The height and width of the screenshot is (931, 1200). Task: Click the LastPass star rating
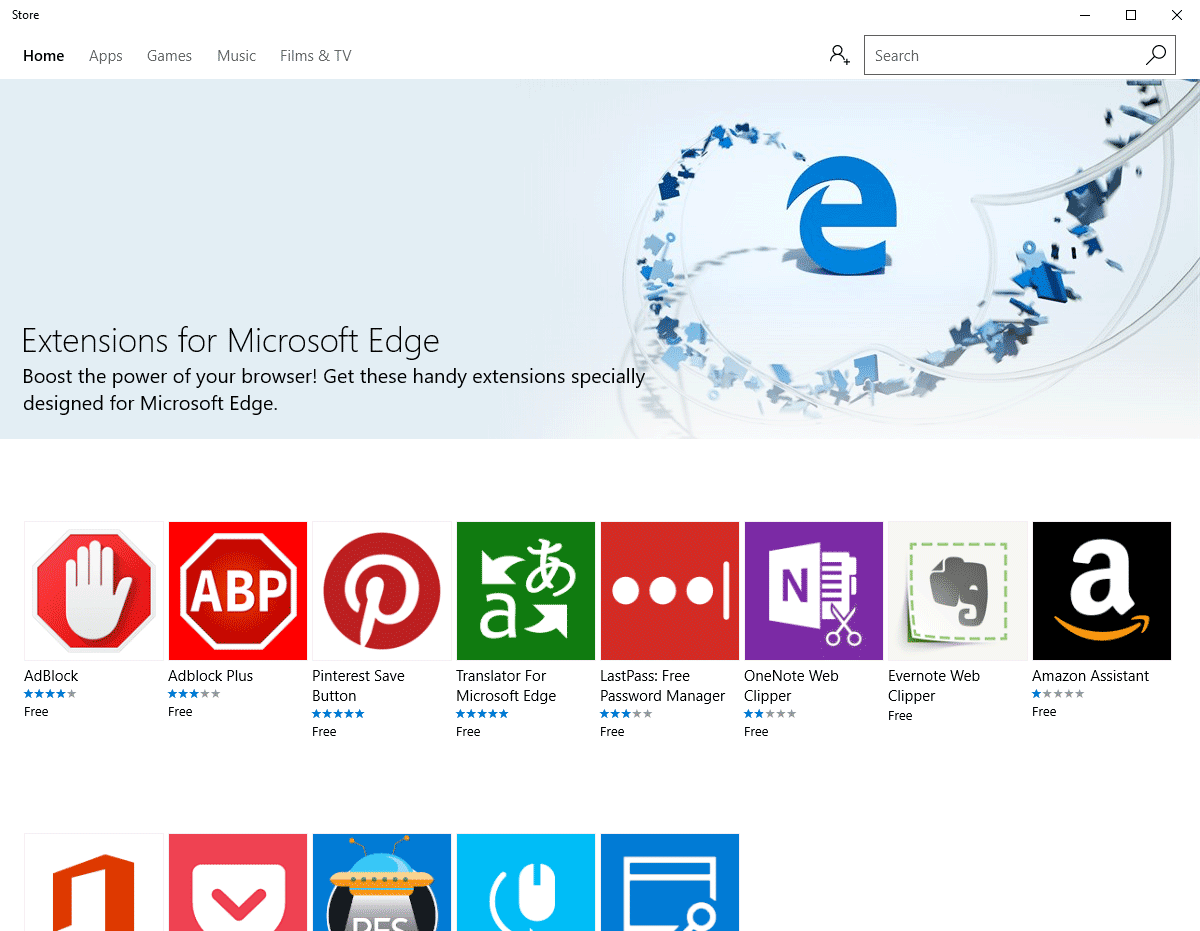coord(626,714)
